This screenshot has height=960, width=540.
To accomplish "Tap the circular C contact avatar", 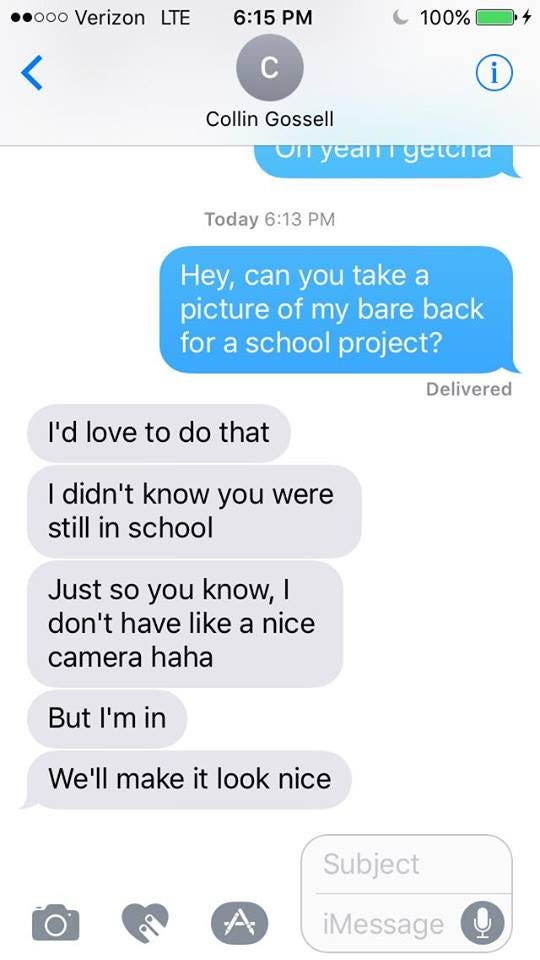I will [269, 68].
